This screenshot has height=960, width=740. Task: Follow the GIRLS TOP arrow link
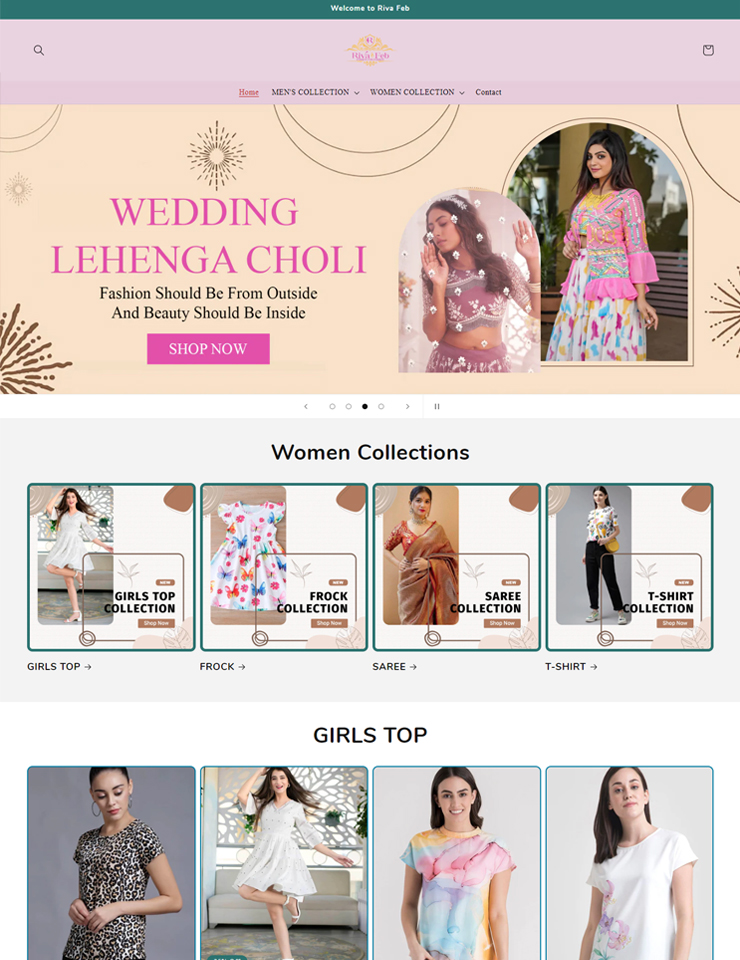pos(59,667)
